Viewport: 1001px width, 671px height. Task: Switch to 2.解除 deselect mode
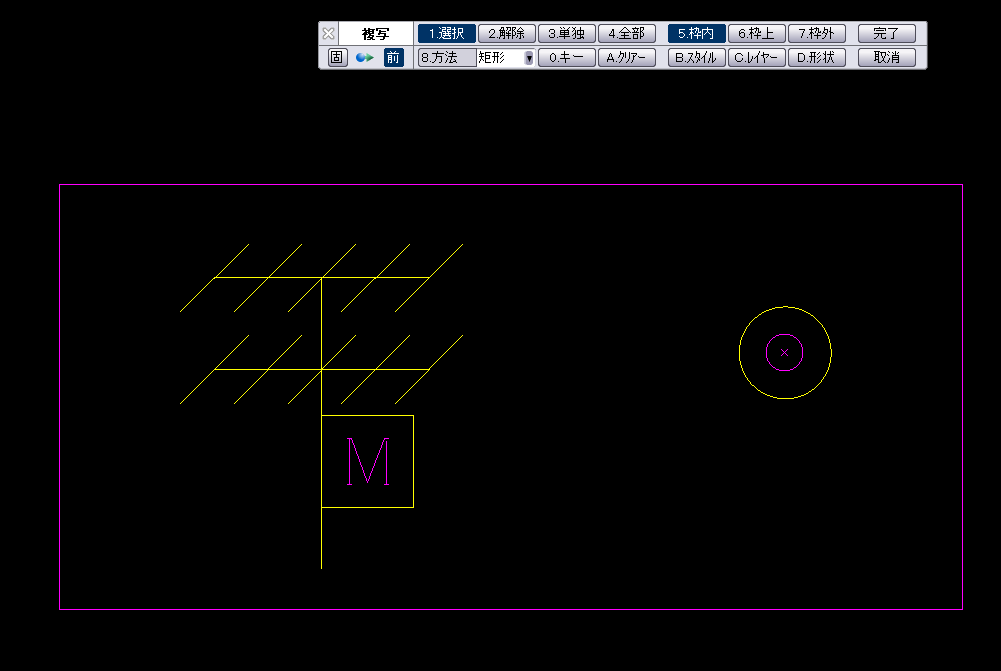coord(506,34)
